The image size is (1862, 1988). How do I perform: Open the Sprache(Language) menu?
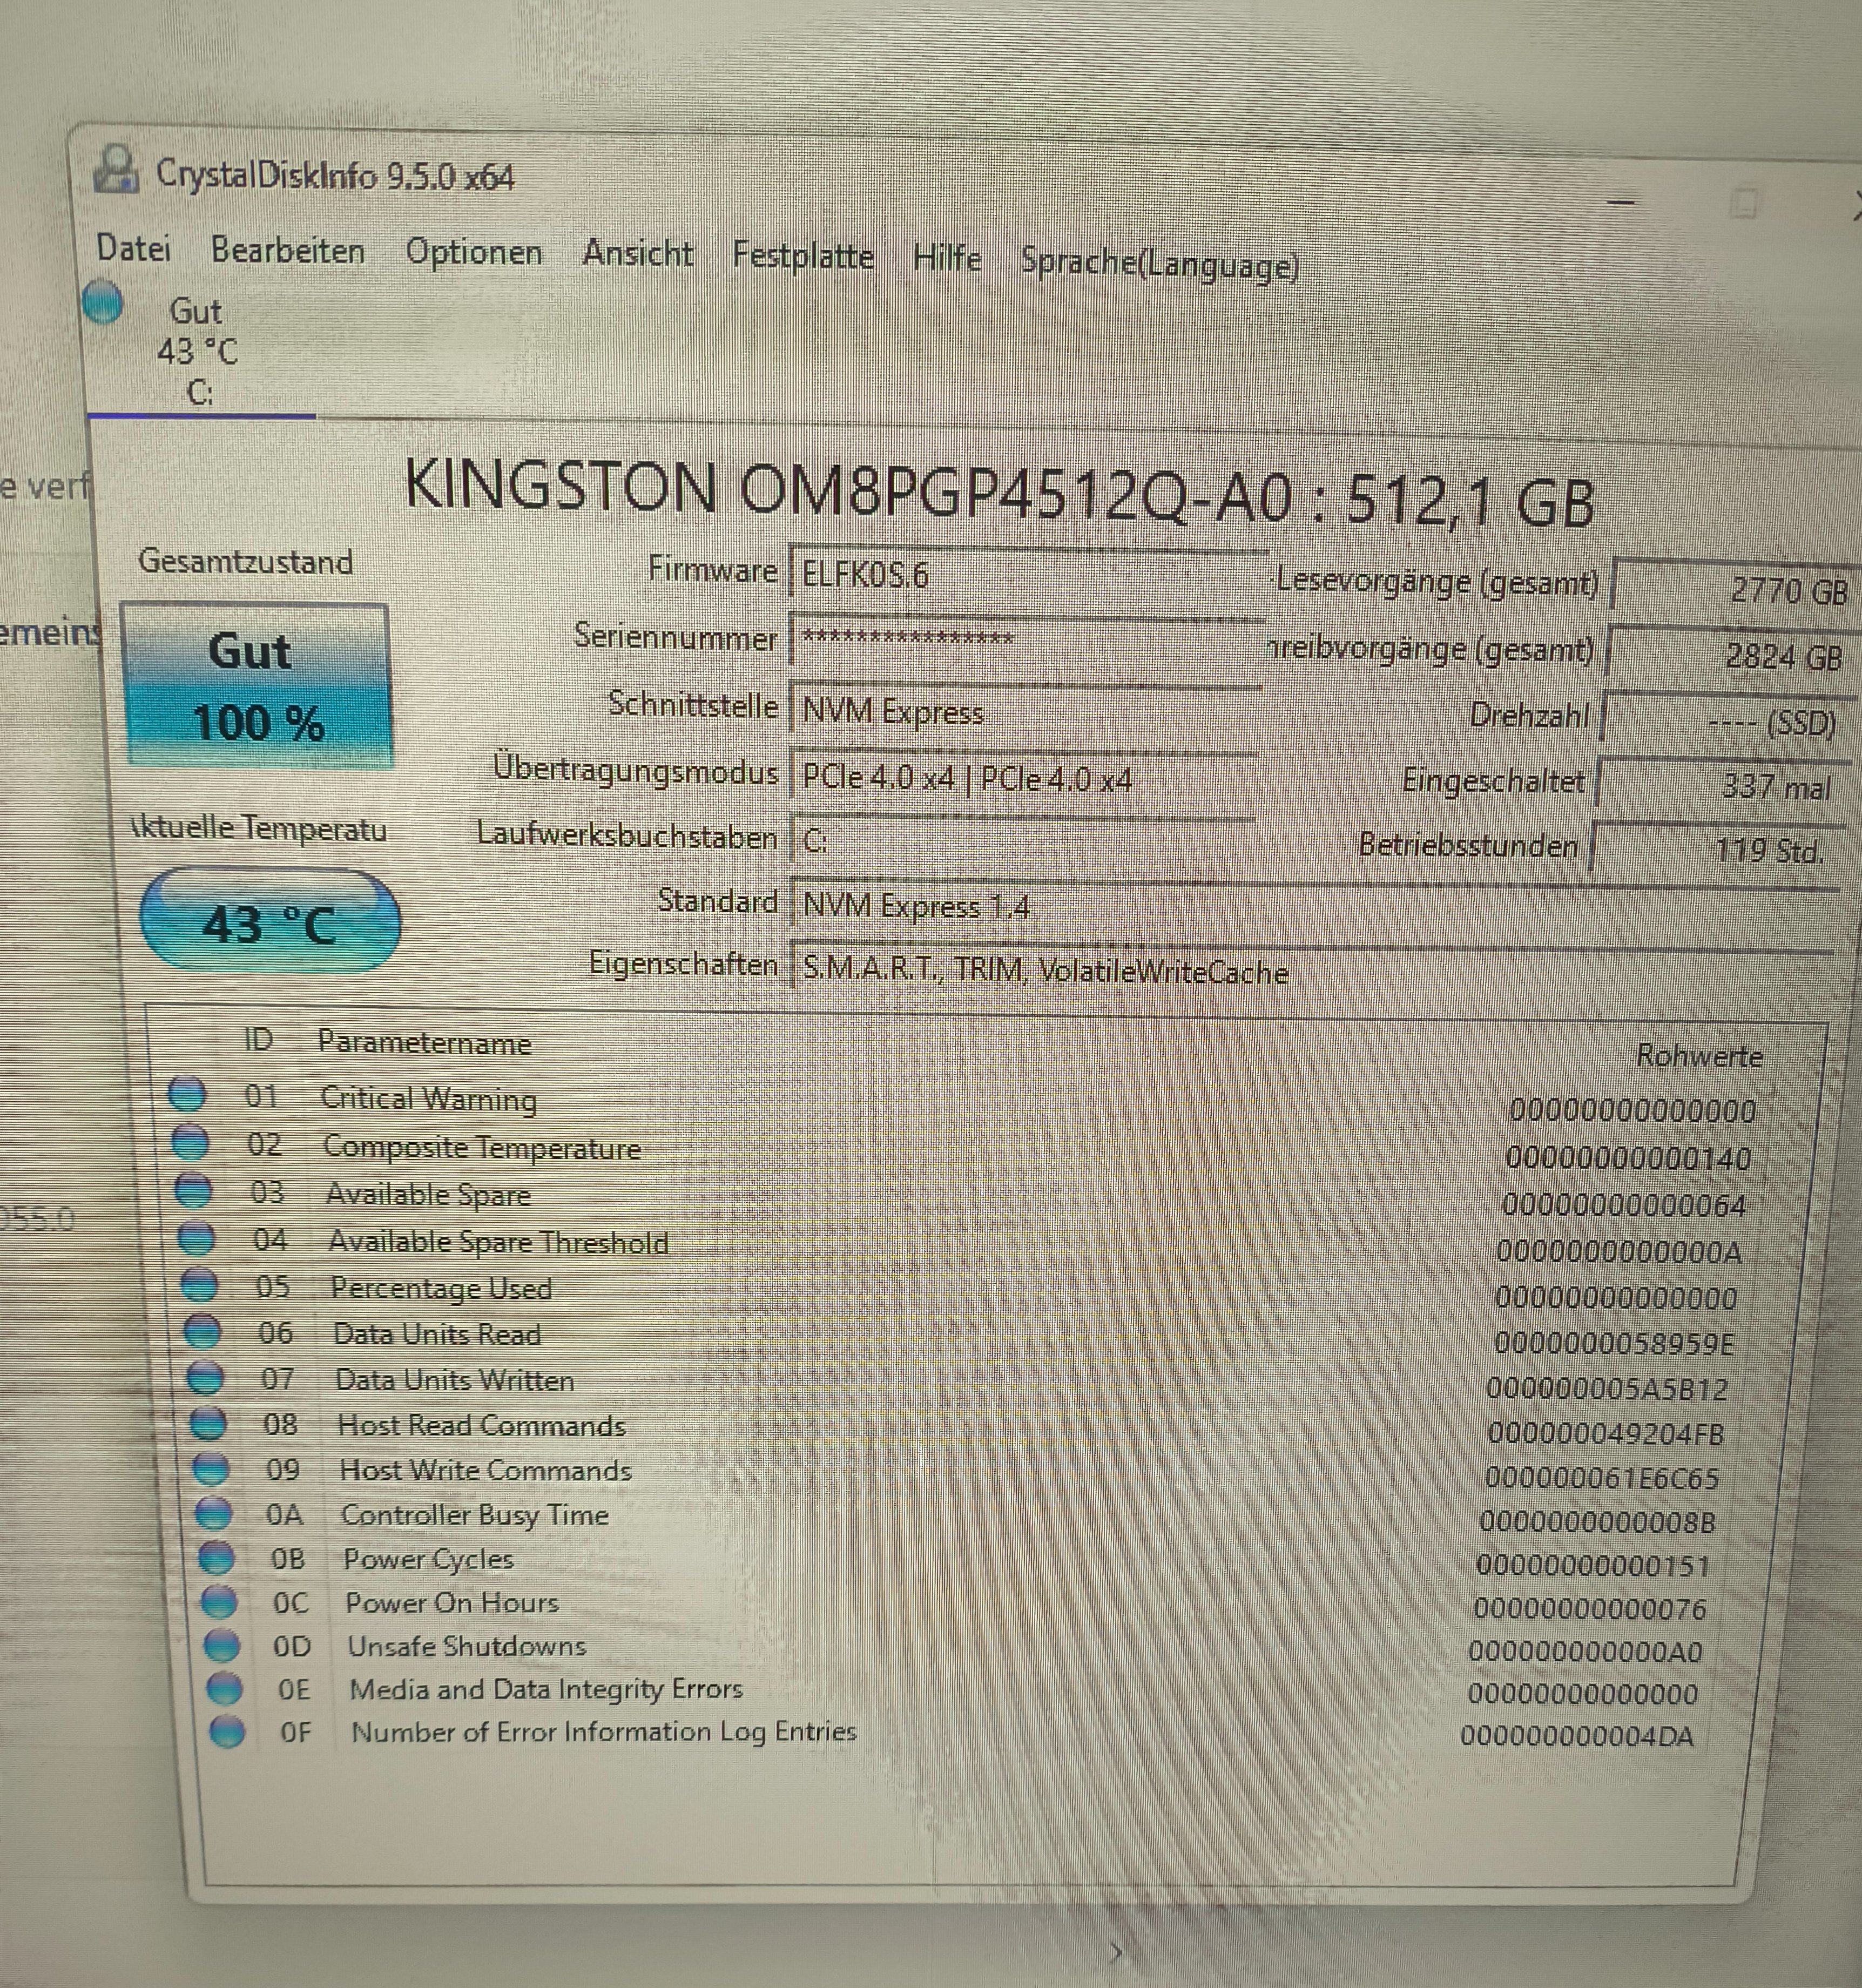pos(1159,264)
